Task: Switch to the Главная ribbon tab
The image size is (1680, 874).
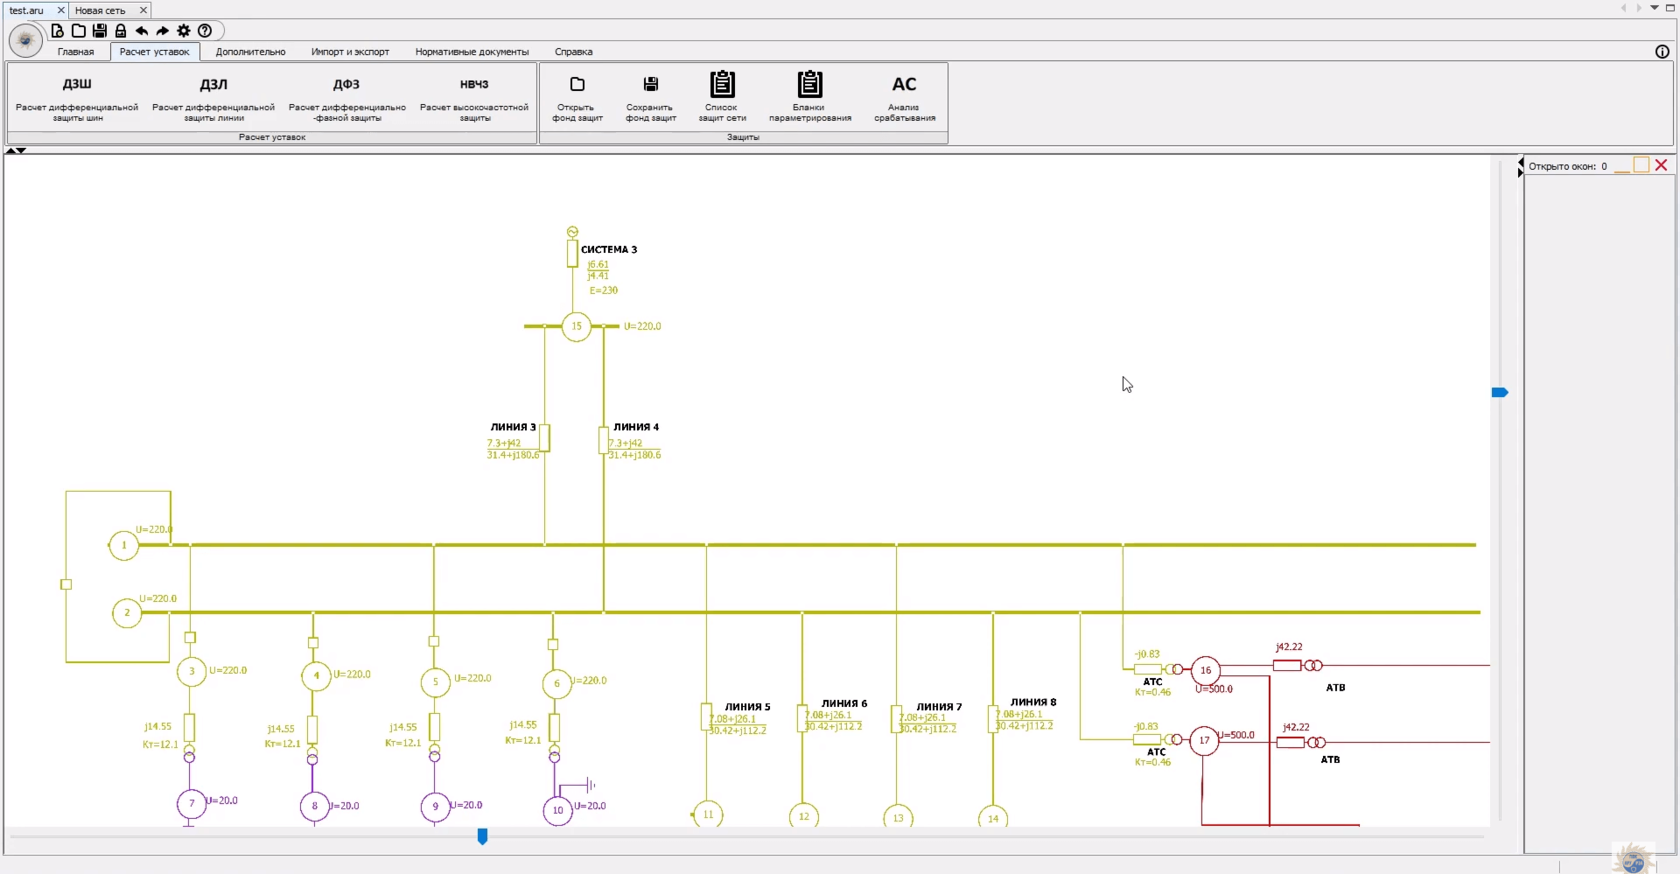Action: (x=76, y=52)
